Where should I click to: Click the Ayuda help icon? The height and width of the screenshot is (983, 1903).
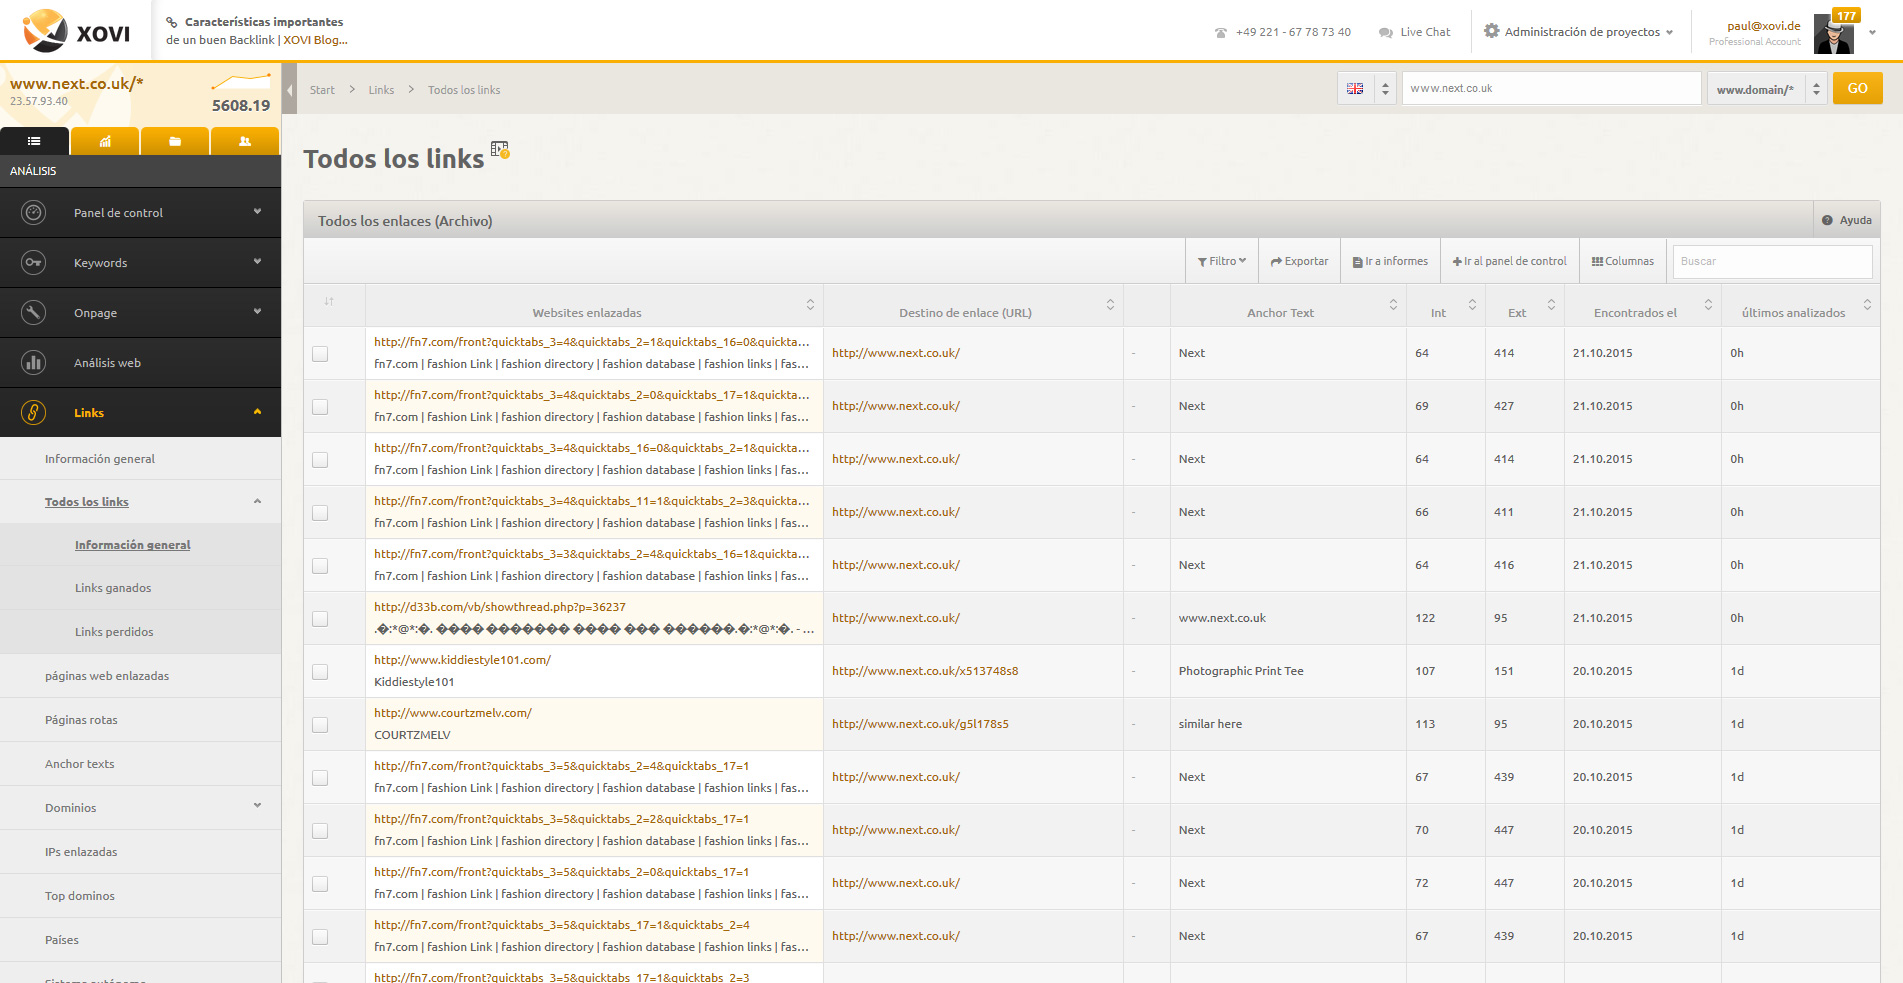[x=1827, y=220]
